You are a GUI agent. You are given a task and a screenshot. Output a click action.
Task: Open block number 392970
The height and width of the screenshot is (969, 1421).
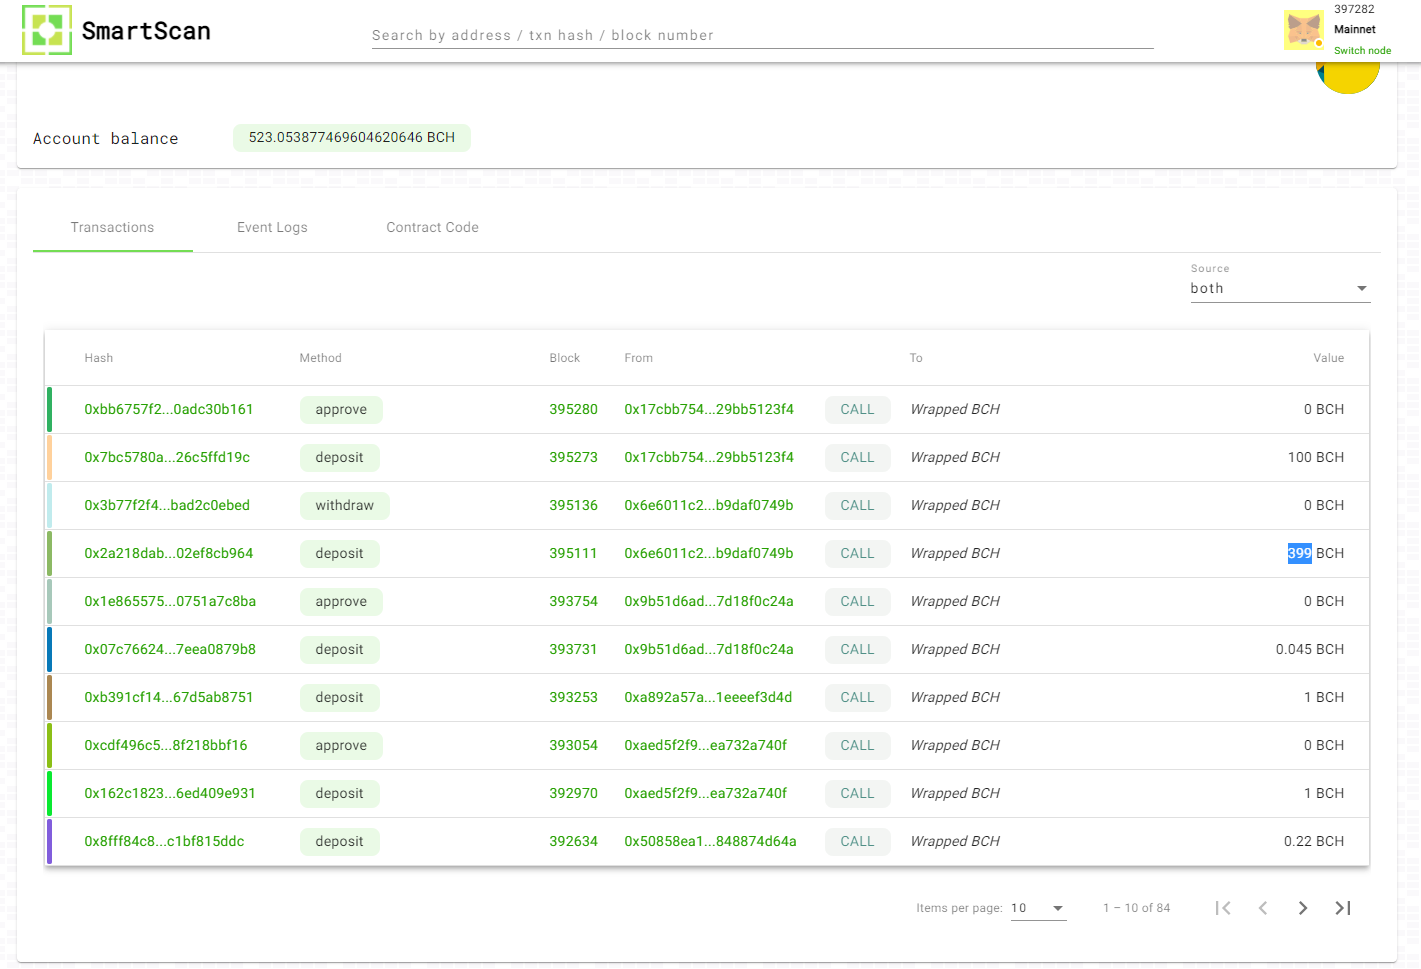(x=574, y=794)
